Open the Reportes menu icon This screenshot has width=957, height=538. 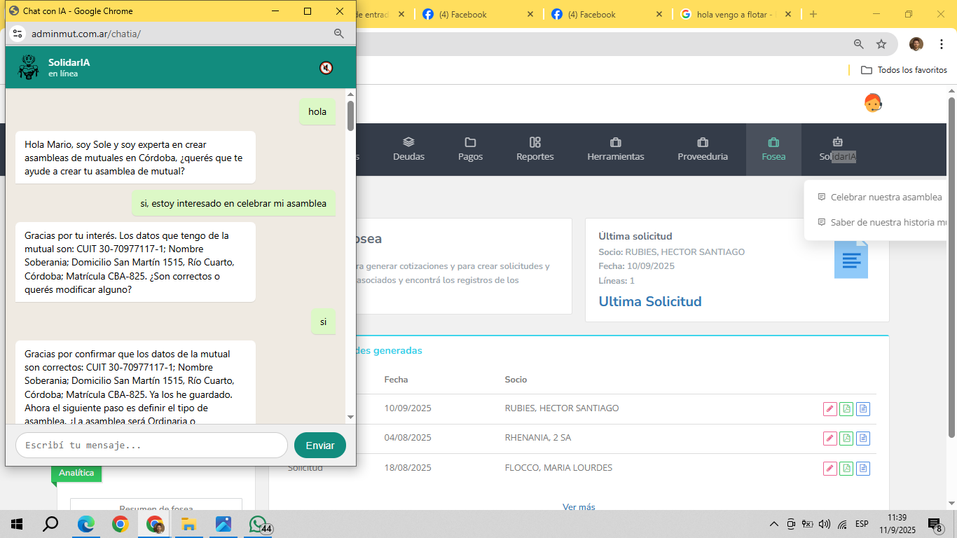(535, 142)
